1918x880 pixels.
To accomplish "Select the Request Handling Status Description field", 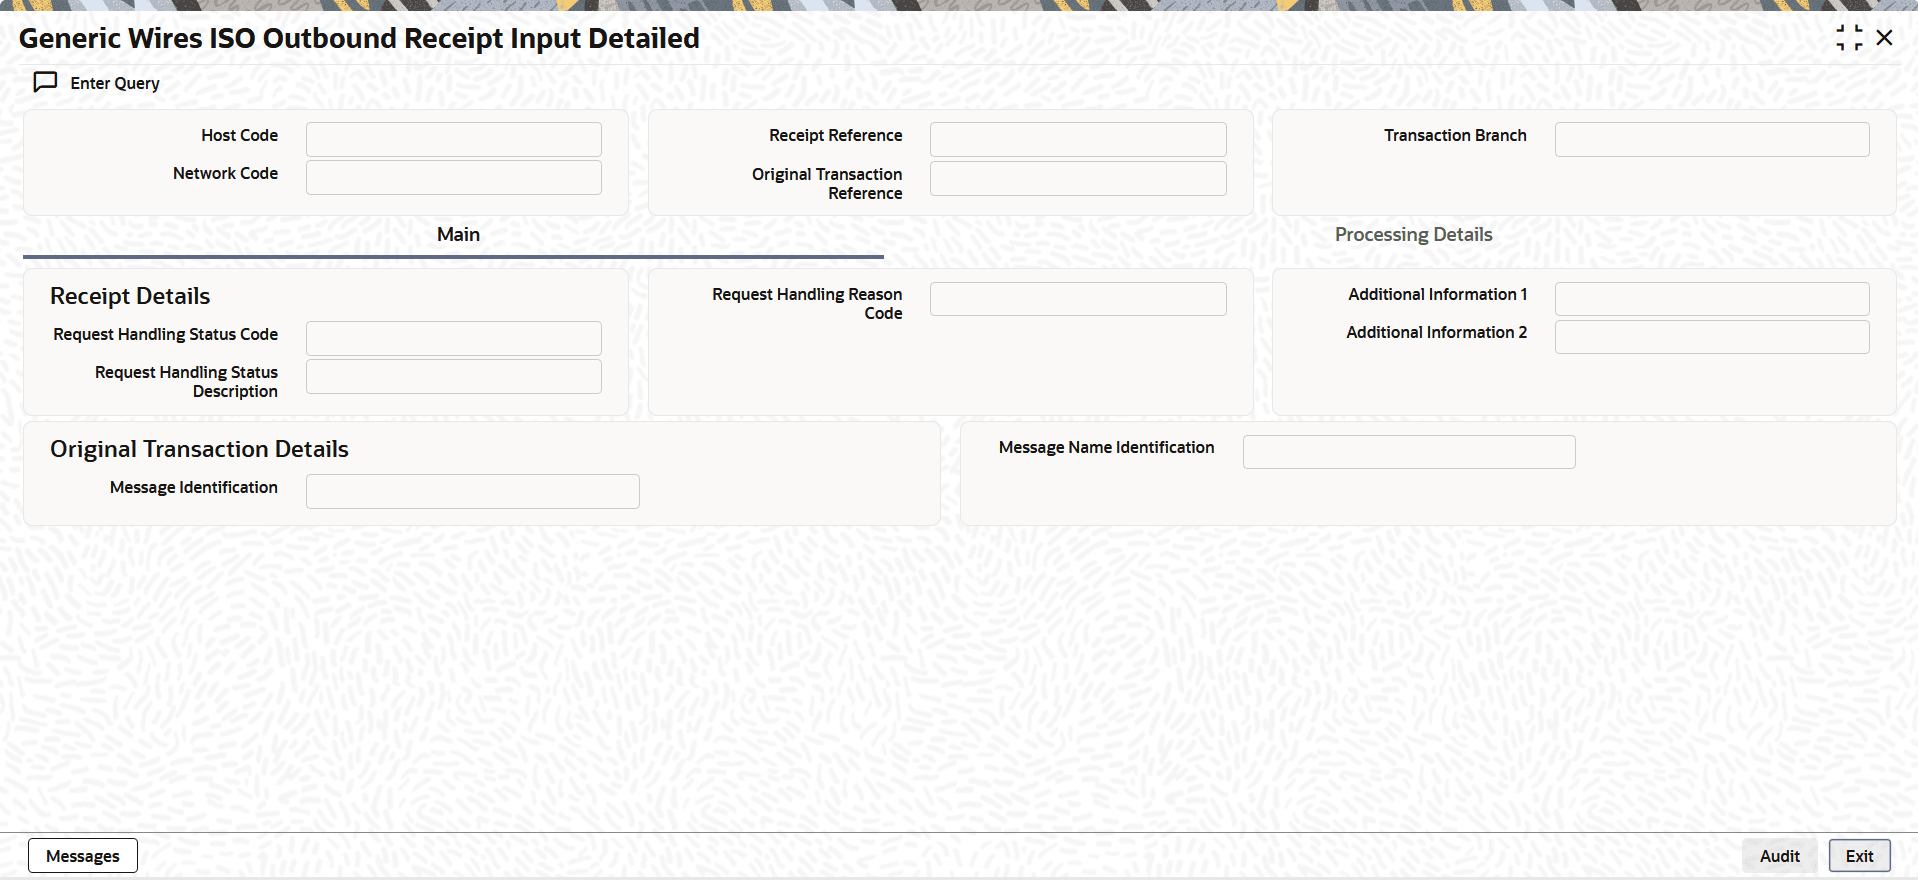I will click(454, 376).
